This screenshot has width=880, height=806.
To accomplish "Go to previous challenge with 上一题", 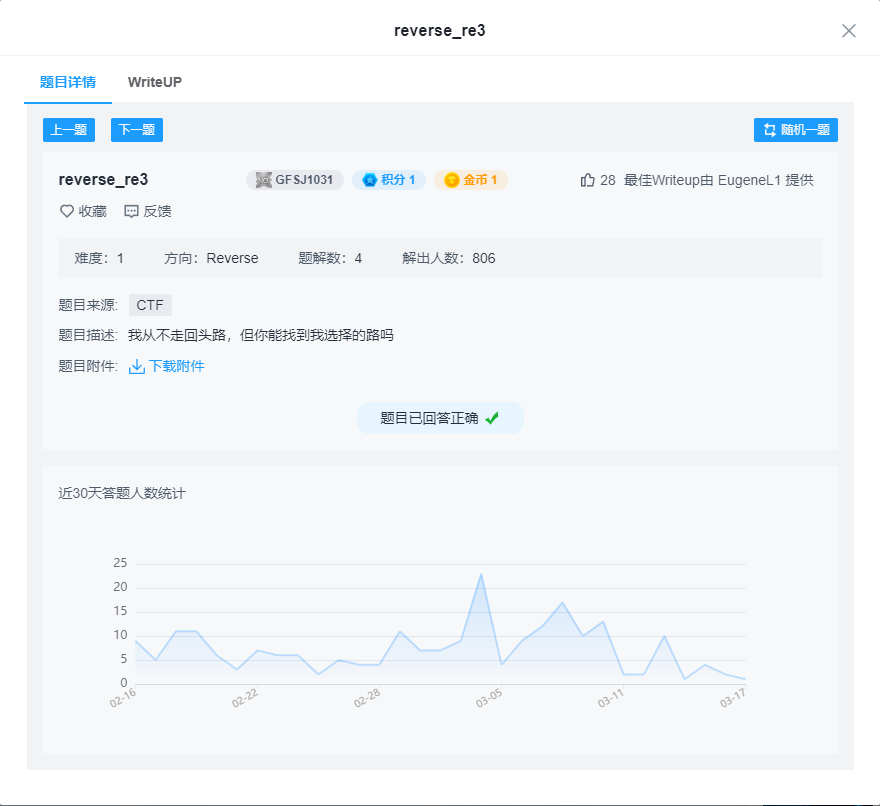I will click(68, 129).
